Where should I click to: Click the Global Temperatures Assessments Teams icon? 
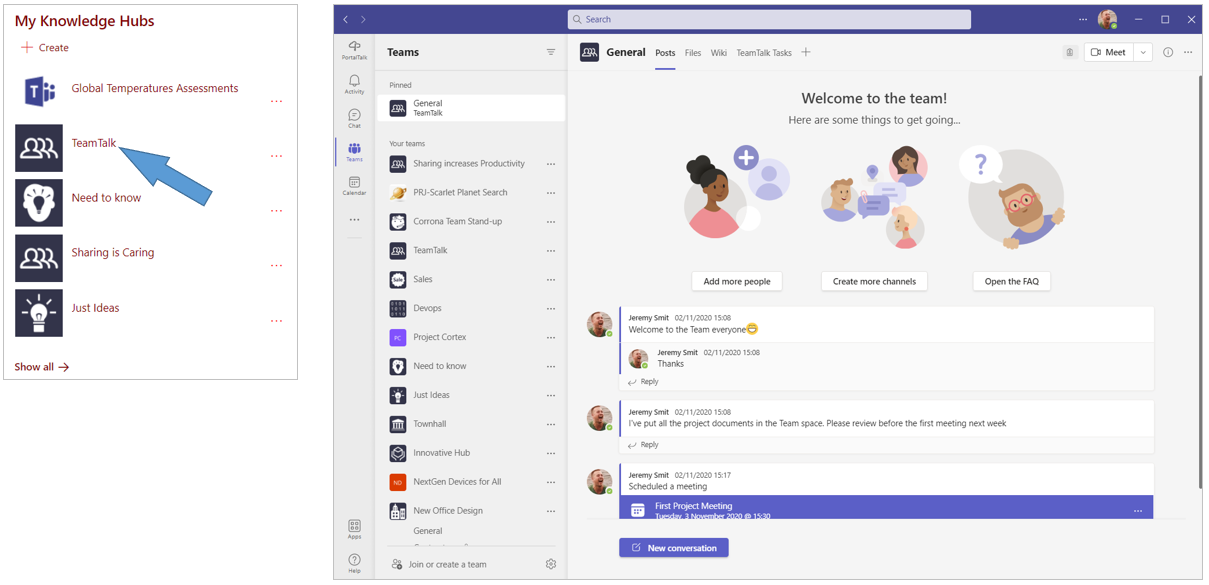pyautogui.click(x=39, y=93)
